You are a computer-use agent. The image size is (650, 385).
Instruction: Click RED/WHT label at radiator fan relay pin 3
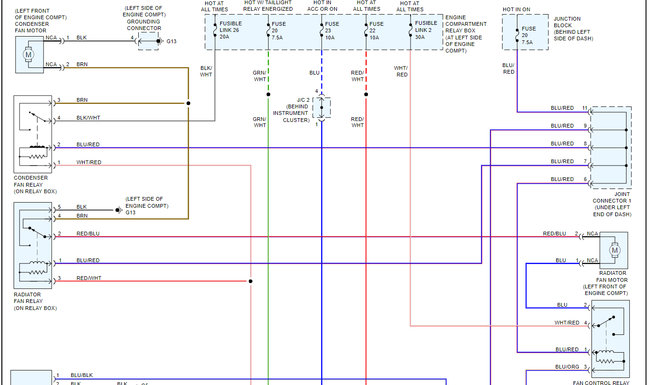coord(89,278)
